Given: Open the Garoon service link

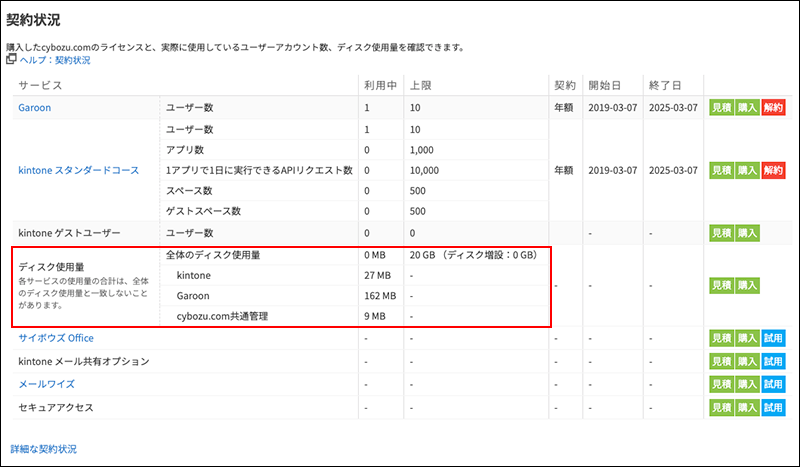Looking at the screenshot, I should coord(37,107).
